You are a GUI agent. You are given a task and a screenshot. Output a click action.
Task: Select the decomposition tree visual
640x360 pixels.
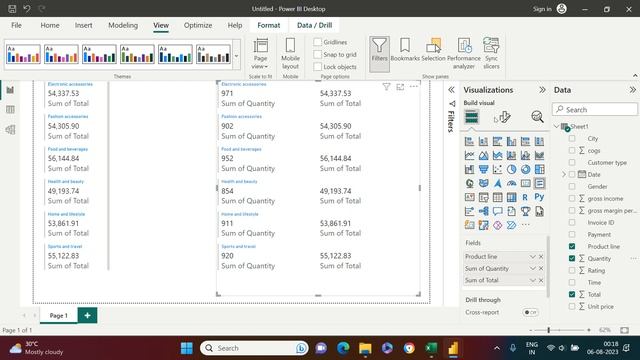tap(483, 211)
